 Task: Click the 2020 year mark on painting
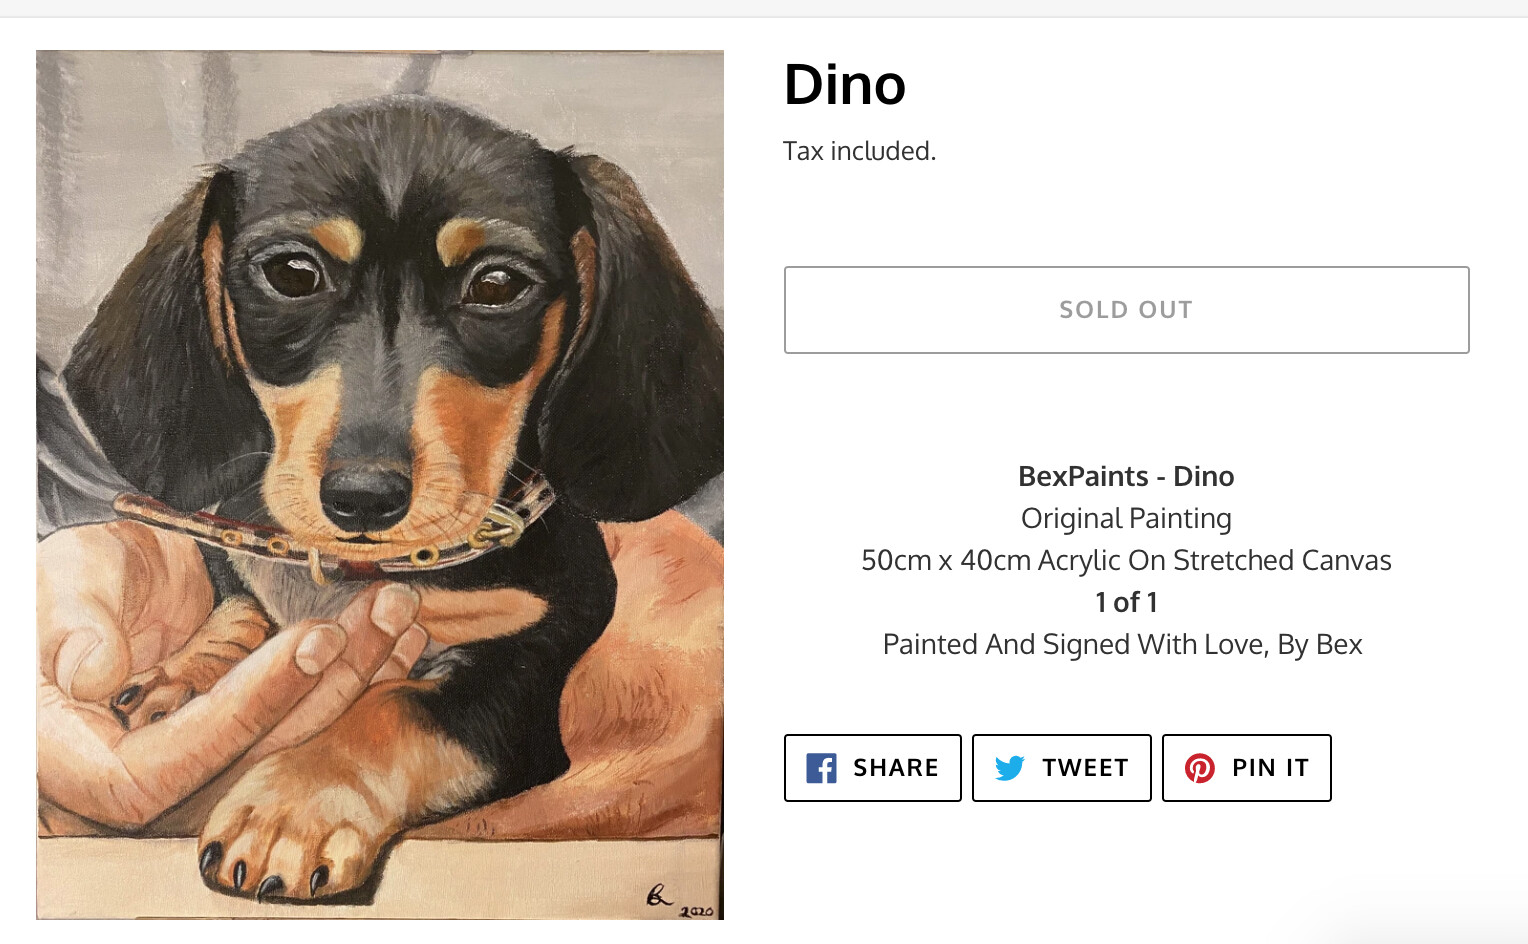point(696,911)
